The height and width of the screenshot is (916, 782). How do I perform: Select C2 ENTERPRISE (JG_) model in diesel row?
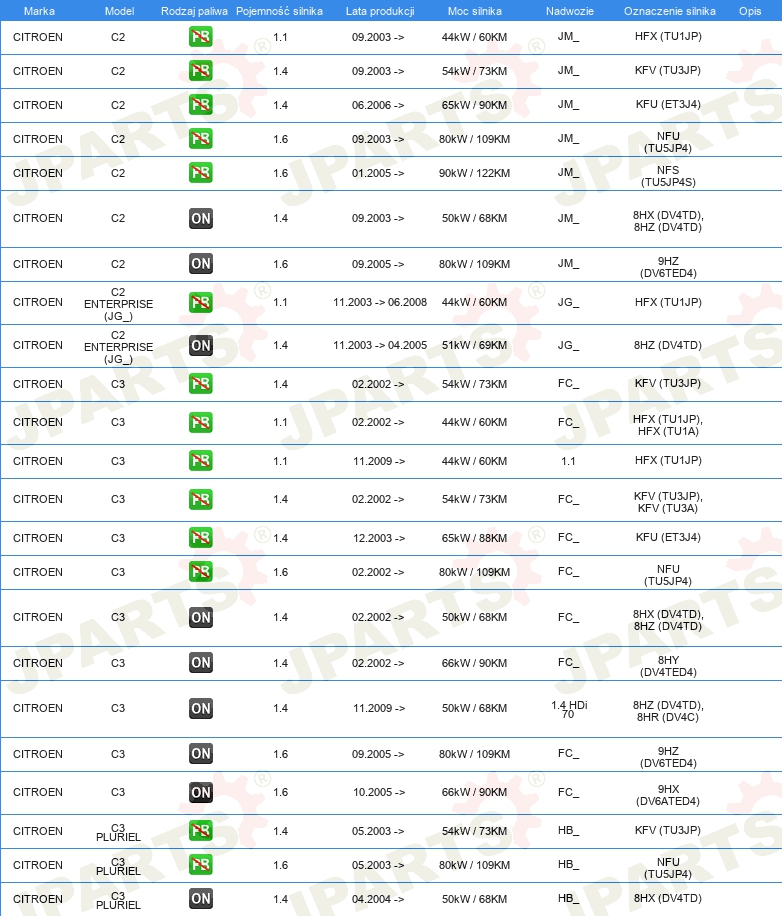pos(119,347)
